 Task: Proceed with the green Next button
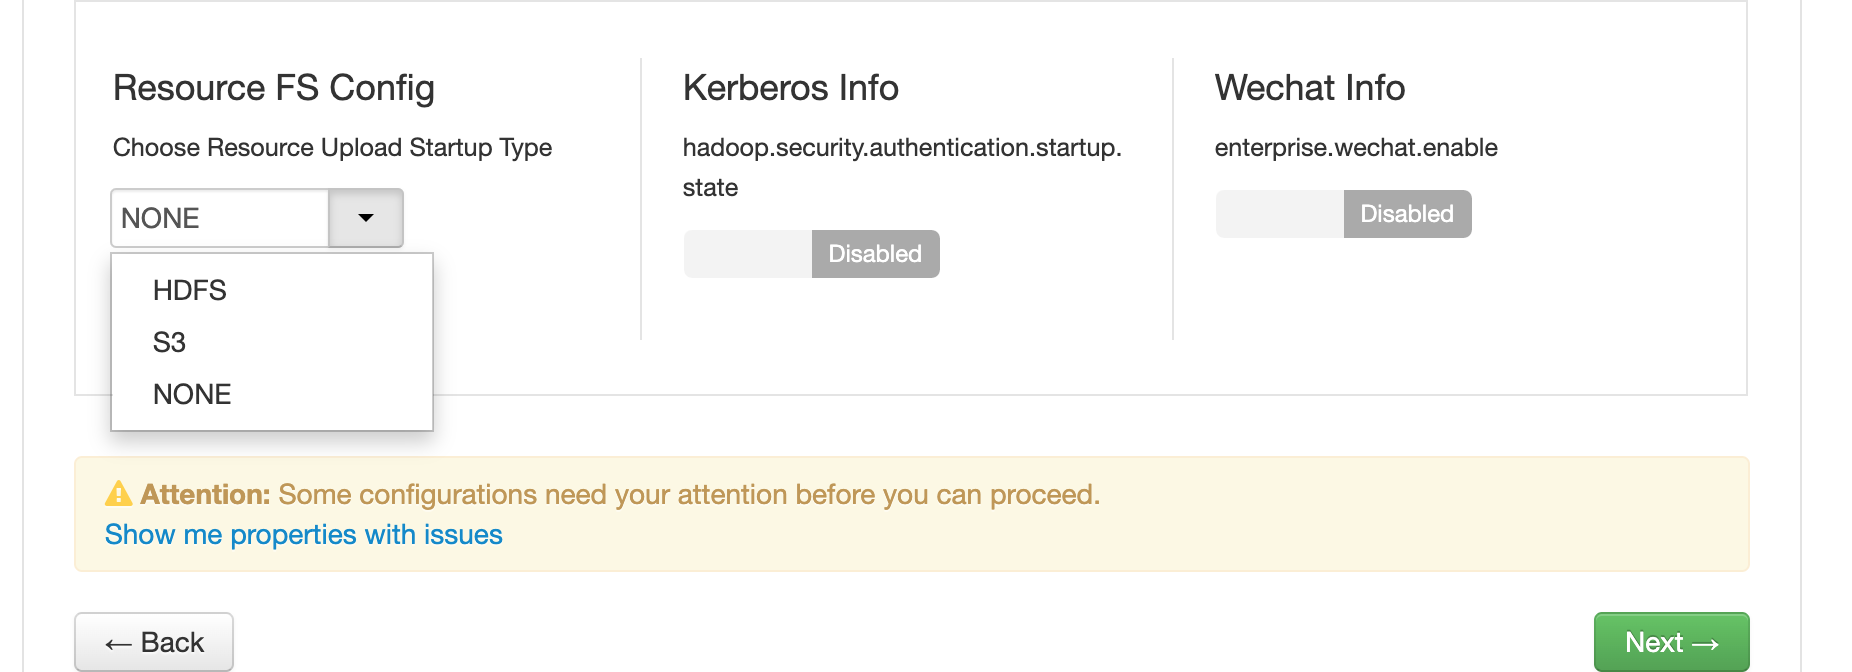click(x=1671, y=642)
